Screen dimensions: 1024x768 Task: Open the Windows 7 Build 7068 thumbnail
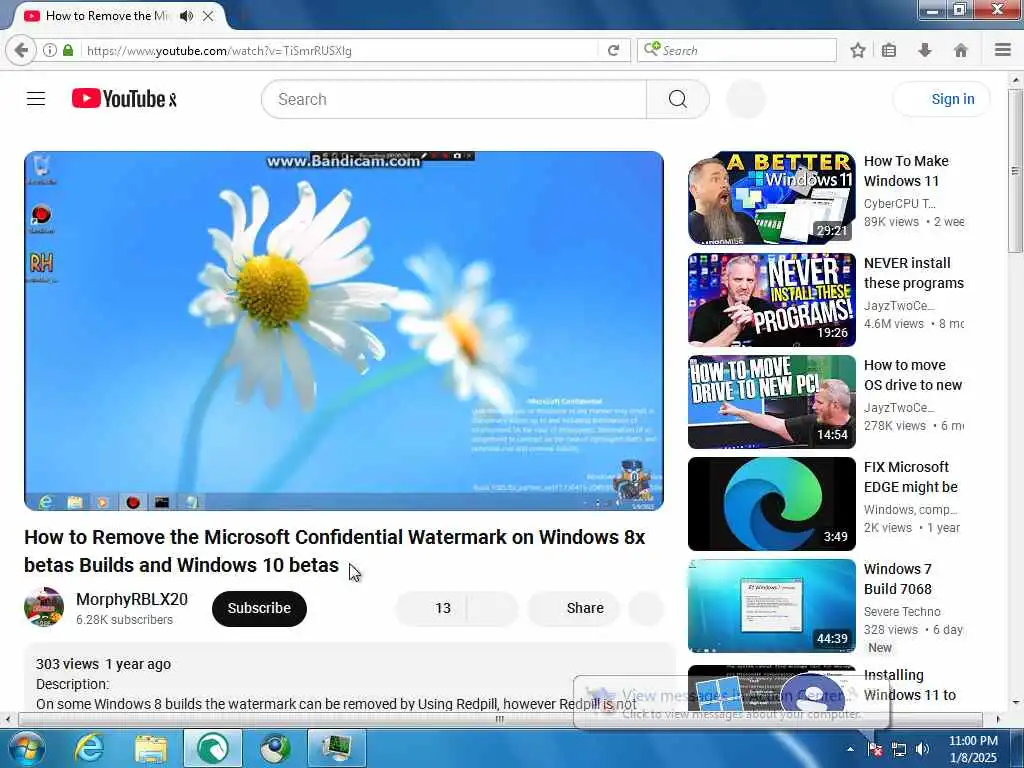click(771, 605)
